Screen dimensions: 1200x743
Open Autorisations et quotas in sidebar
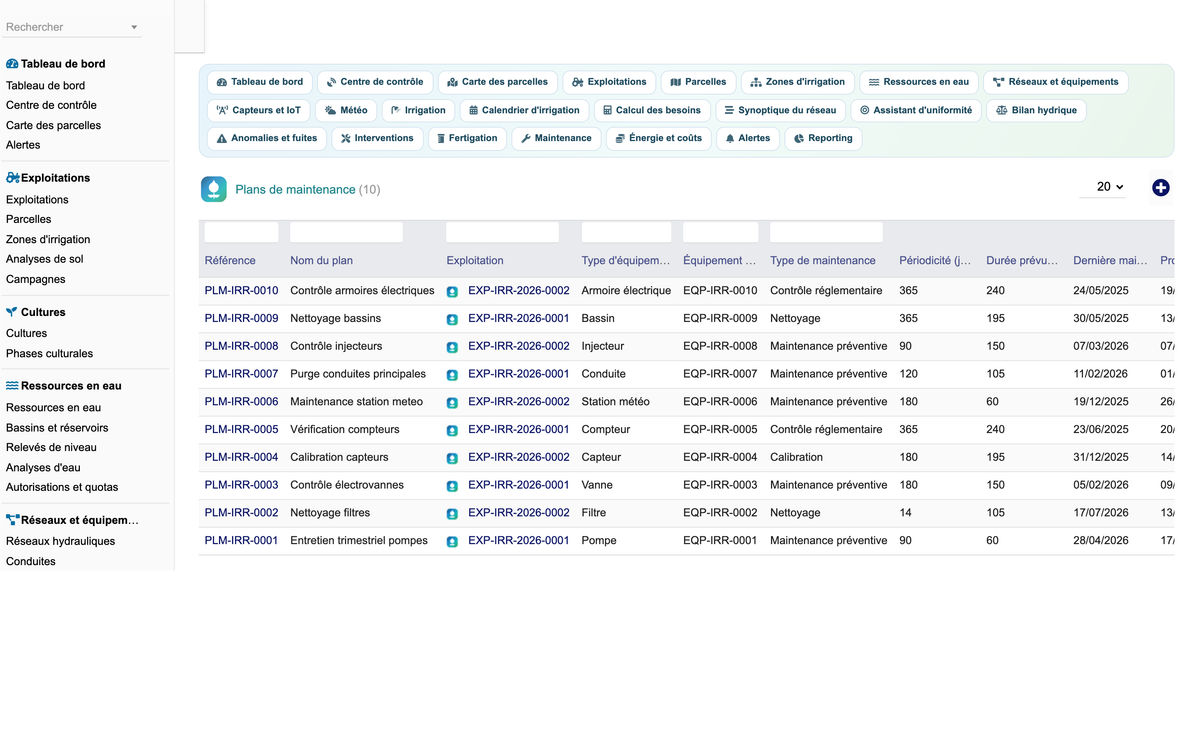(62, 488)
